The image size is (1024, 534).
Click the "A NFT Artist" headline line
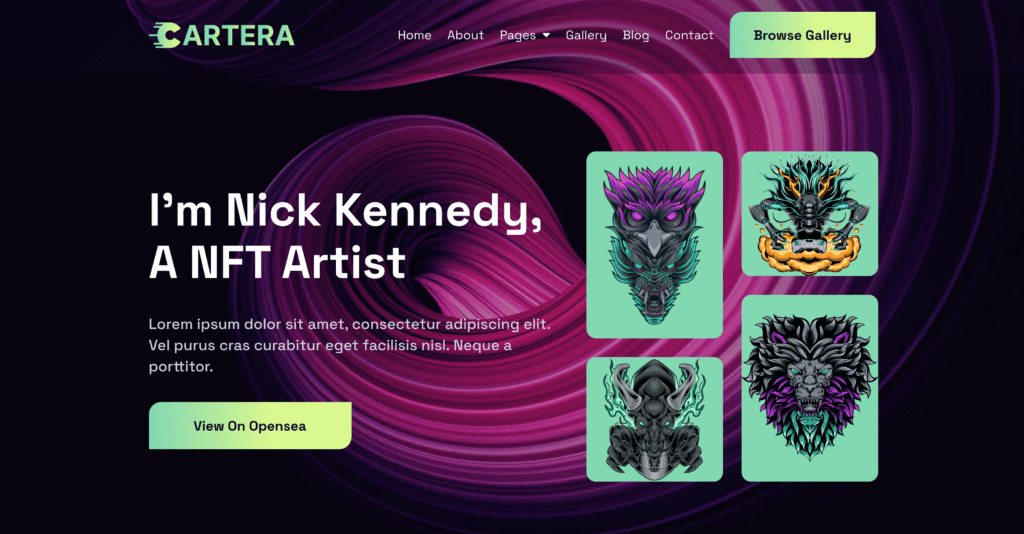click(x=278, y=262)
